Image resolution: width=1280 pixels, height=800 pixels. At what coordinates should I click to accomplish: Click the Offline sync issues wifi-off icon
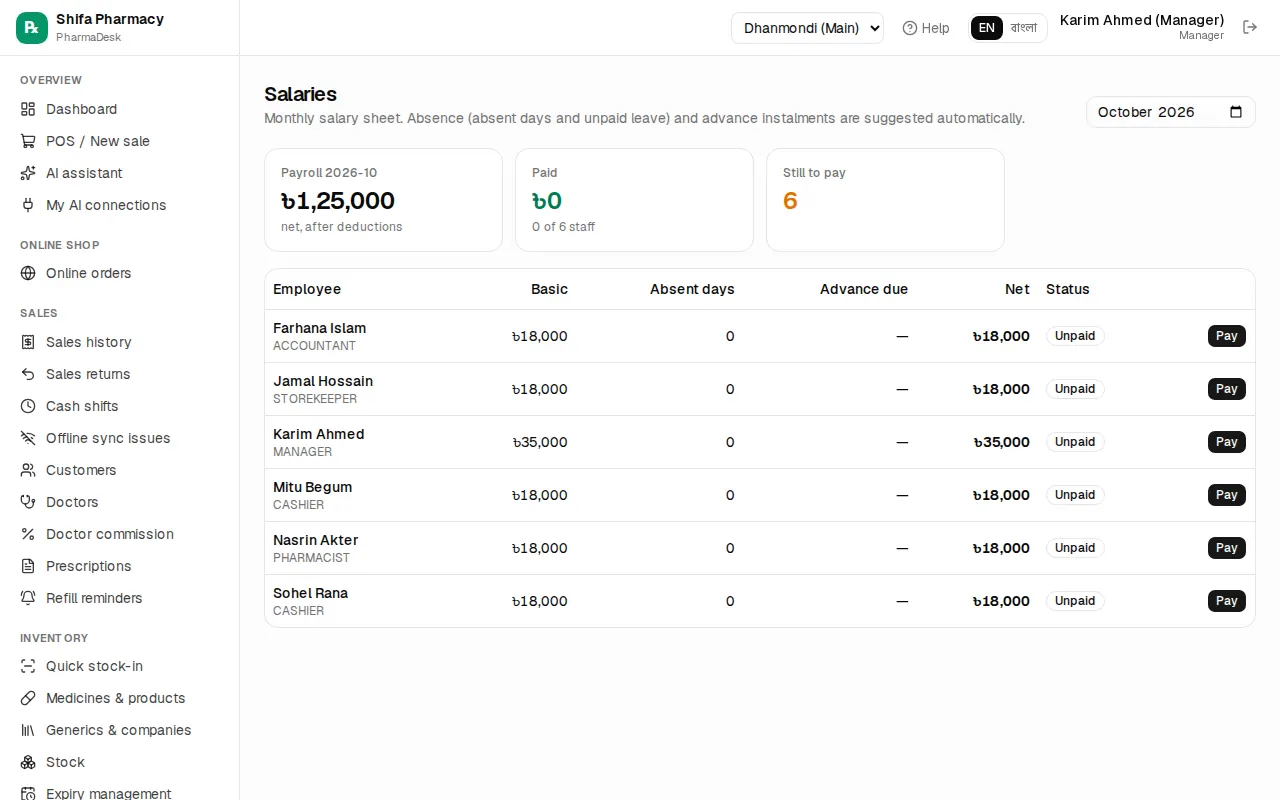pos(28,438)
